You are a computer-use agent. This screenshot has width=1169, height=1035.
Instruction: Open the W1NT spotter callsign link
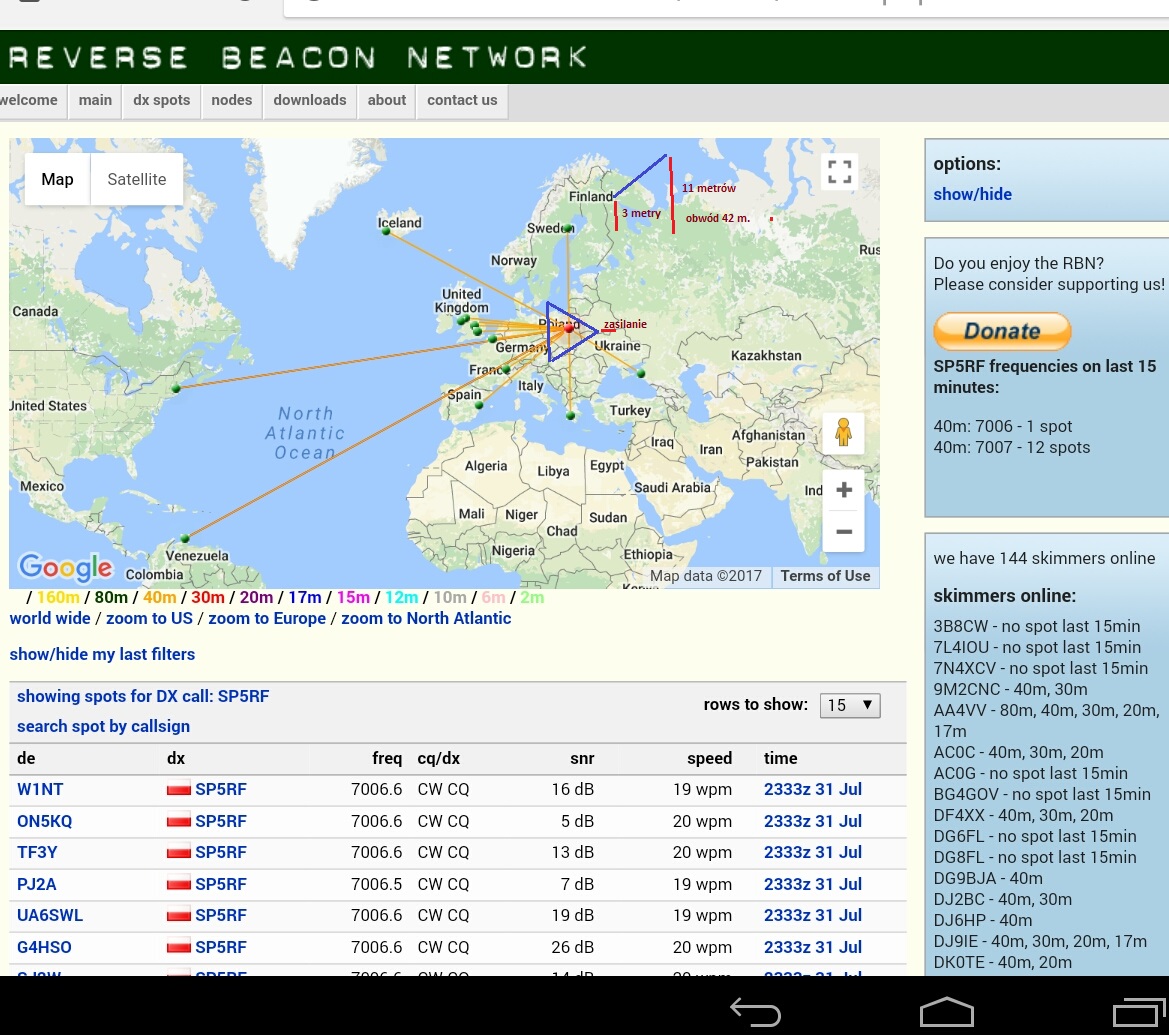40,790
